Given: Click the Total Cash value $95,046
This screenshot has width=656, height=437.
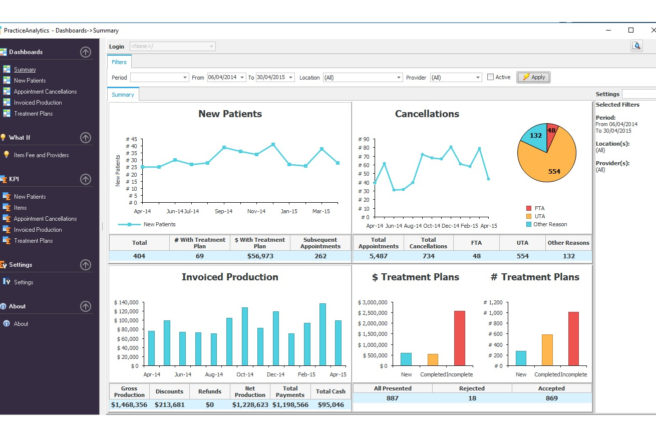Looking at the screenshot, I should point(331,405).
